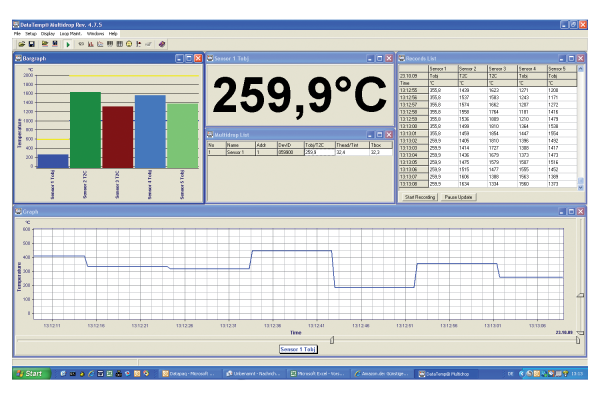The height and width of the screenshot is (400, 600).
Task: Click the horizontal time slider handle under the graph
Action: (x=332, y=340)
